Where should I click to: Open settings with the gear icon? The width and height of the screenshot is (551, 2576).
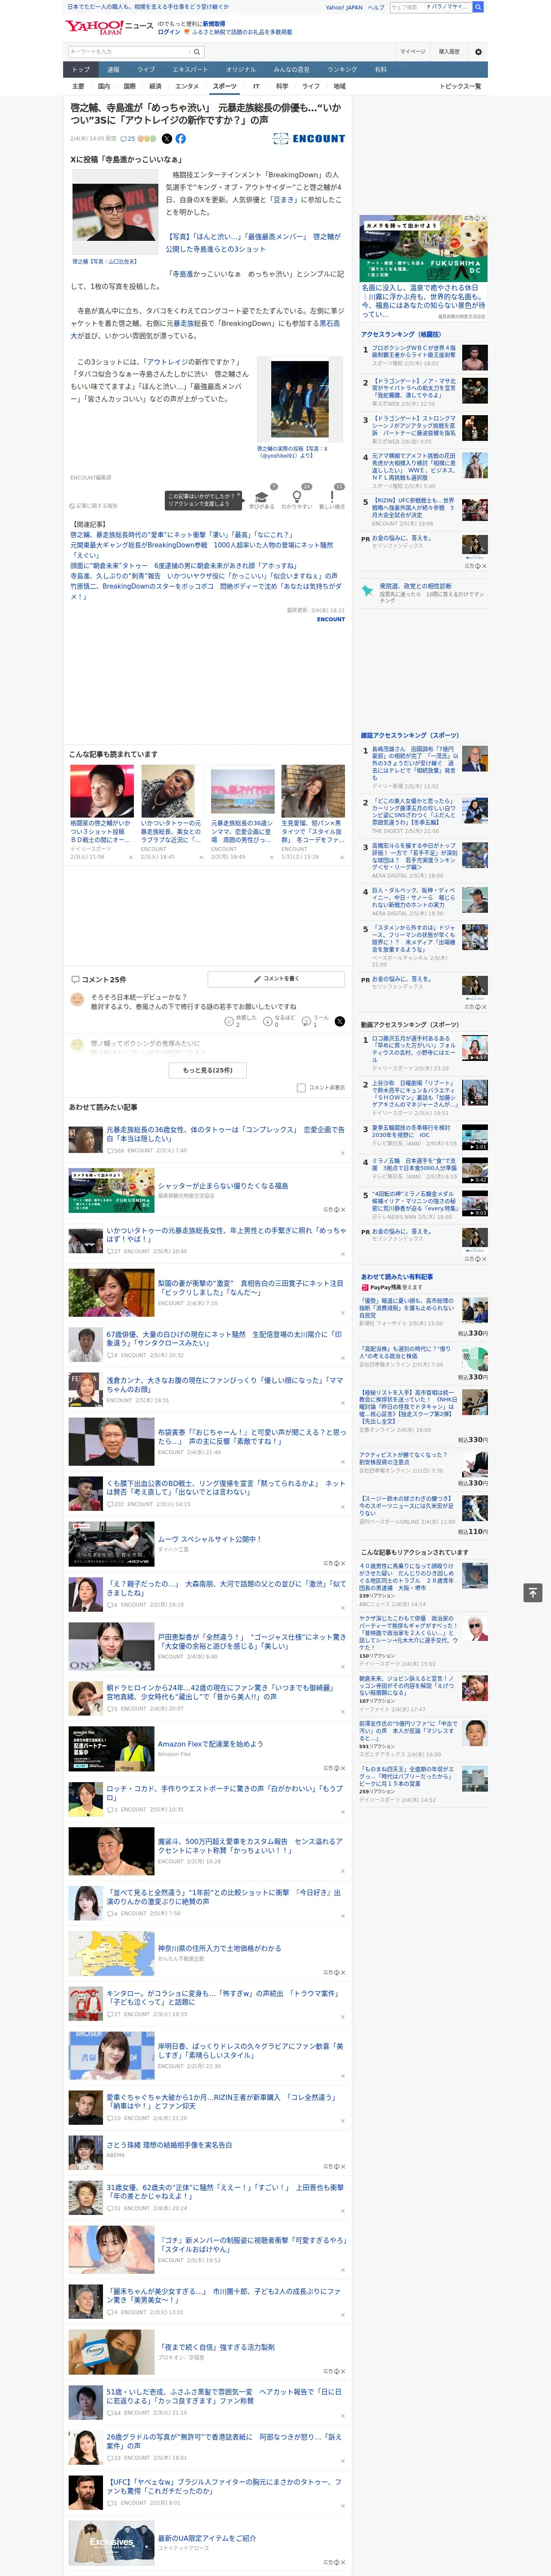pos(478,52)
